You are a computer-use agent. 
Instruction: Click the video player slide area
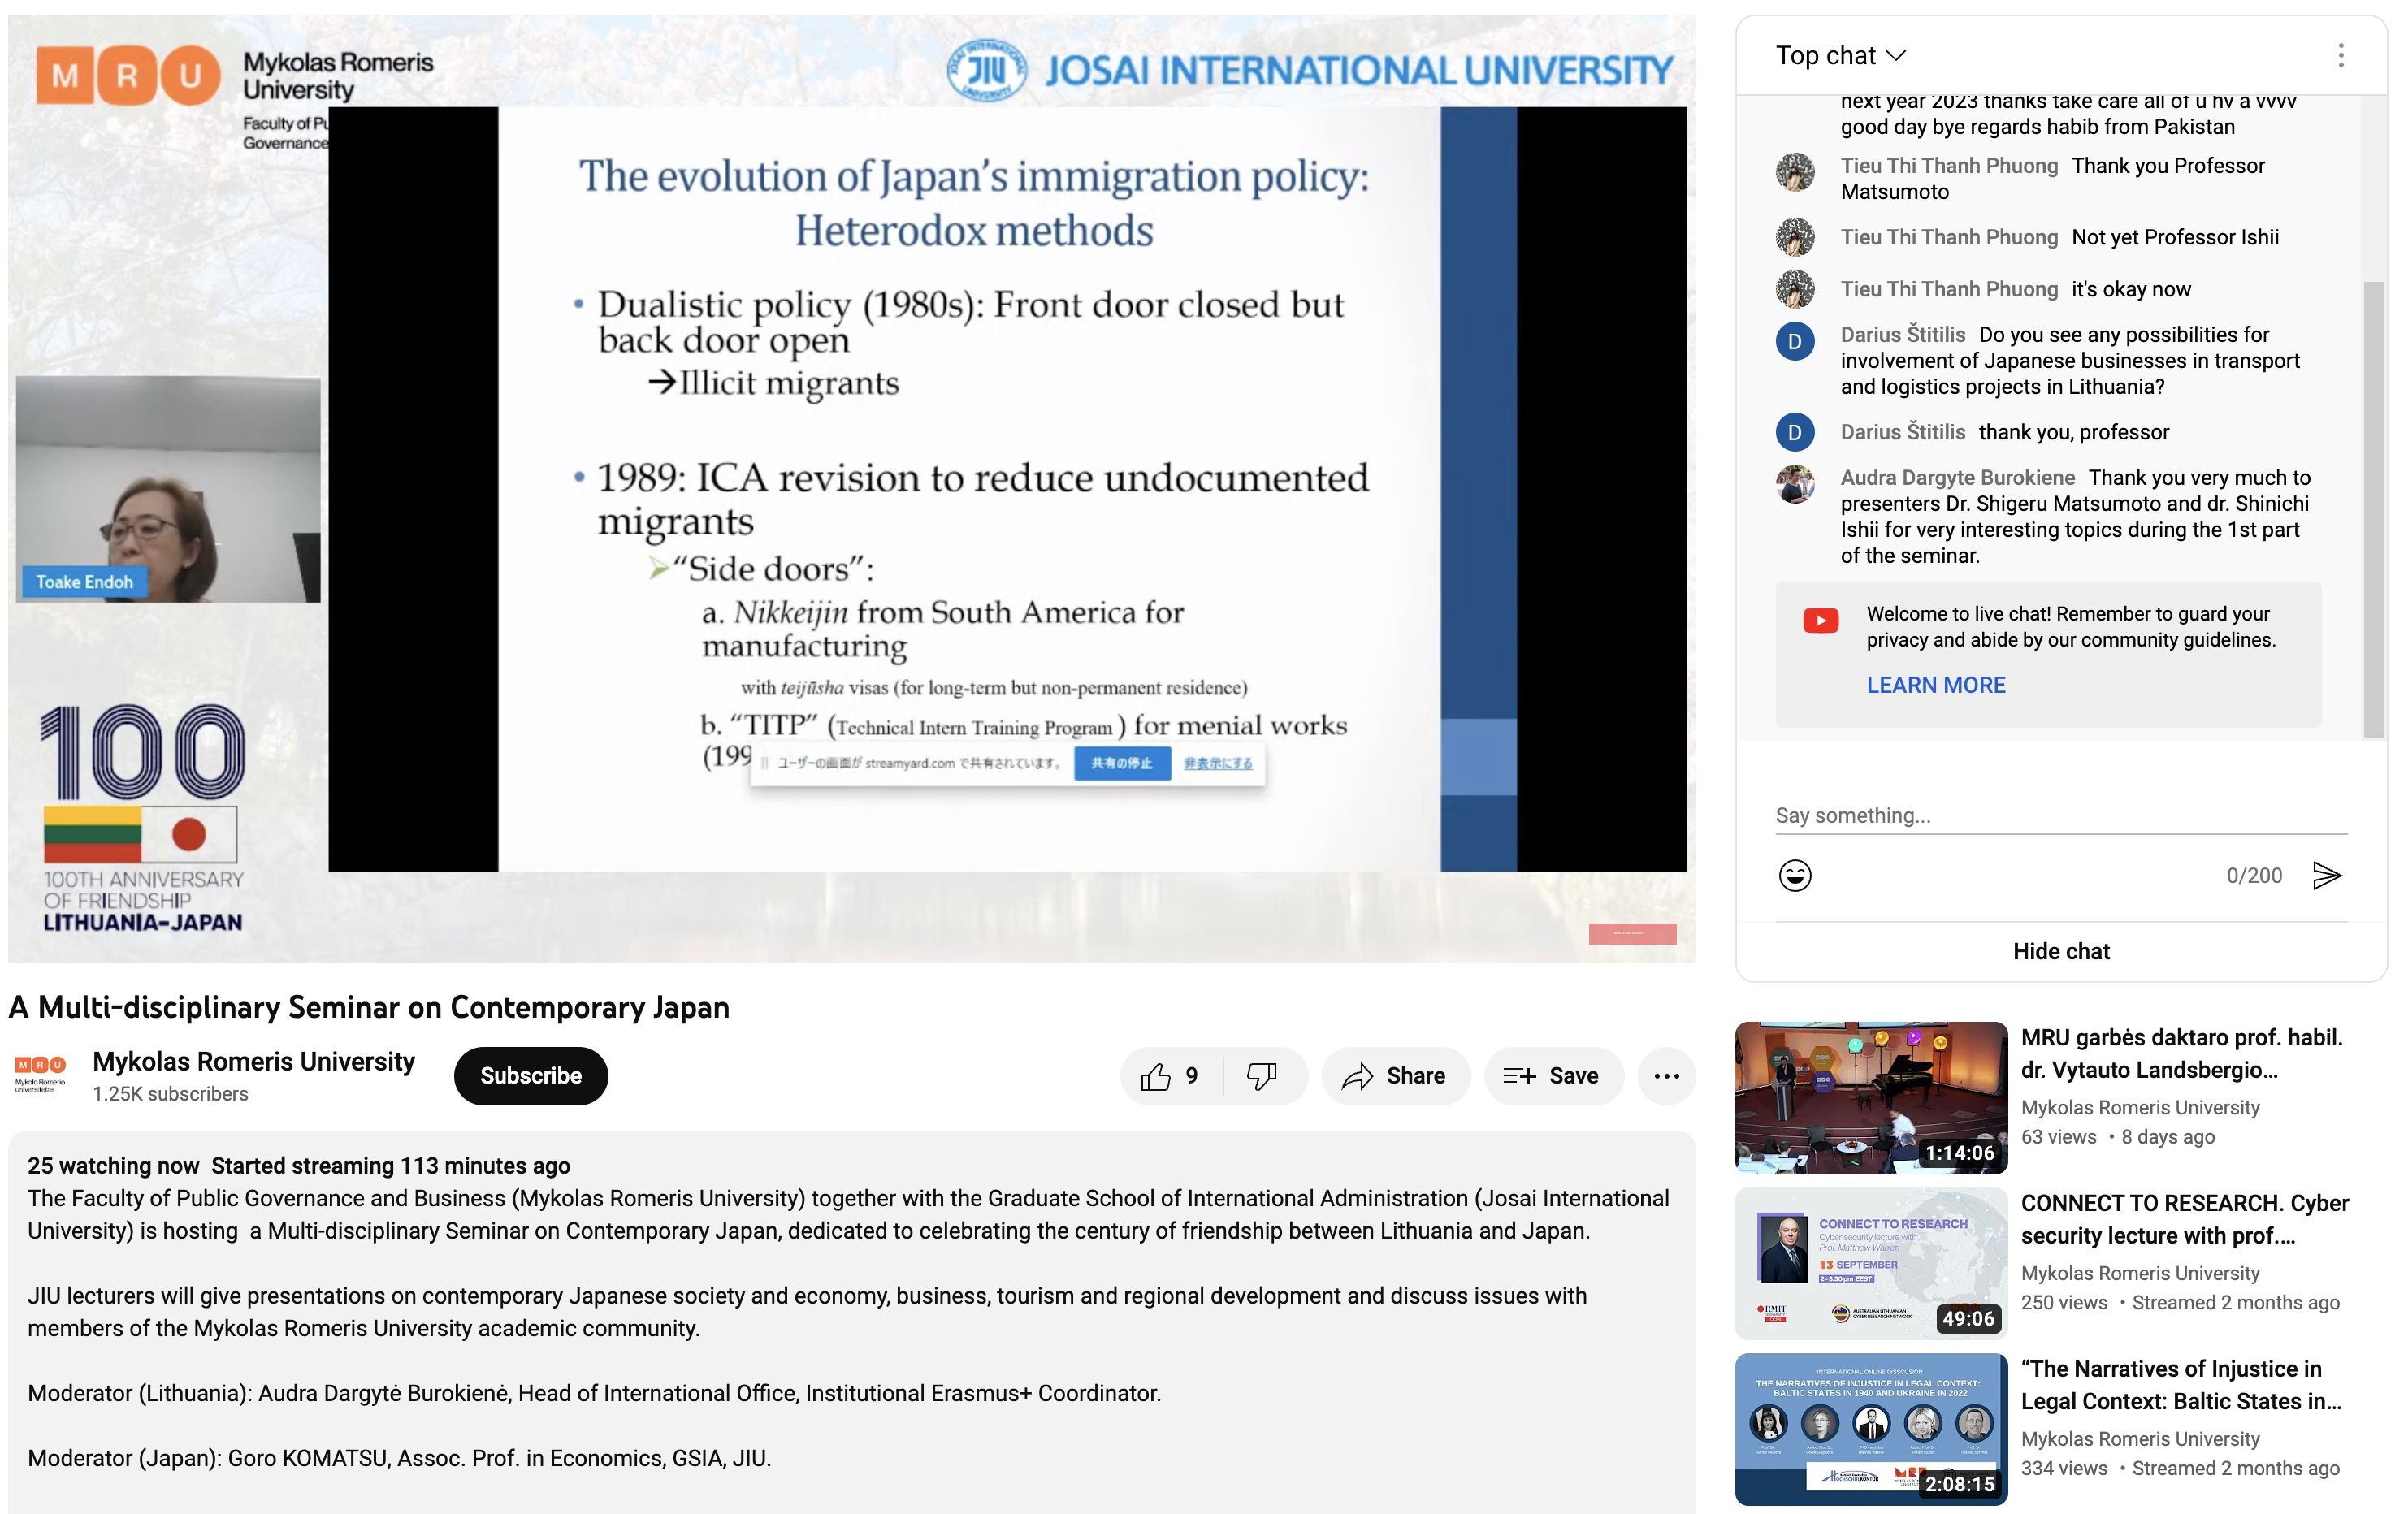(x=1007, y=489)
